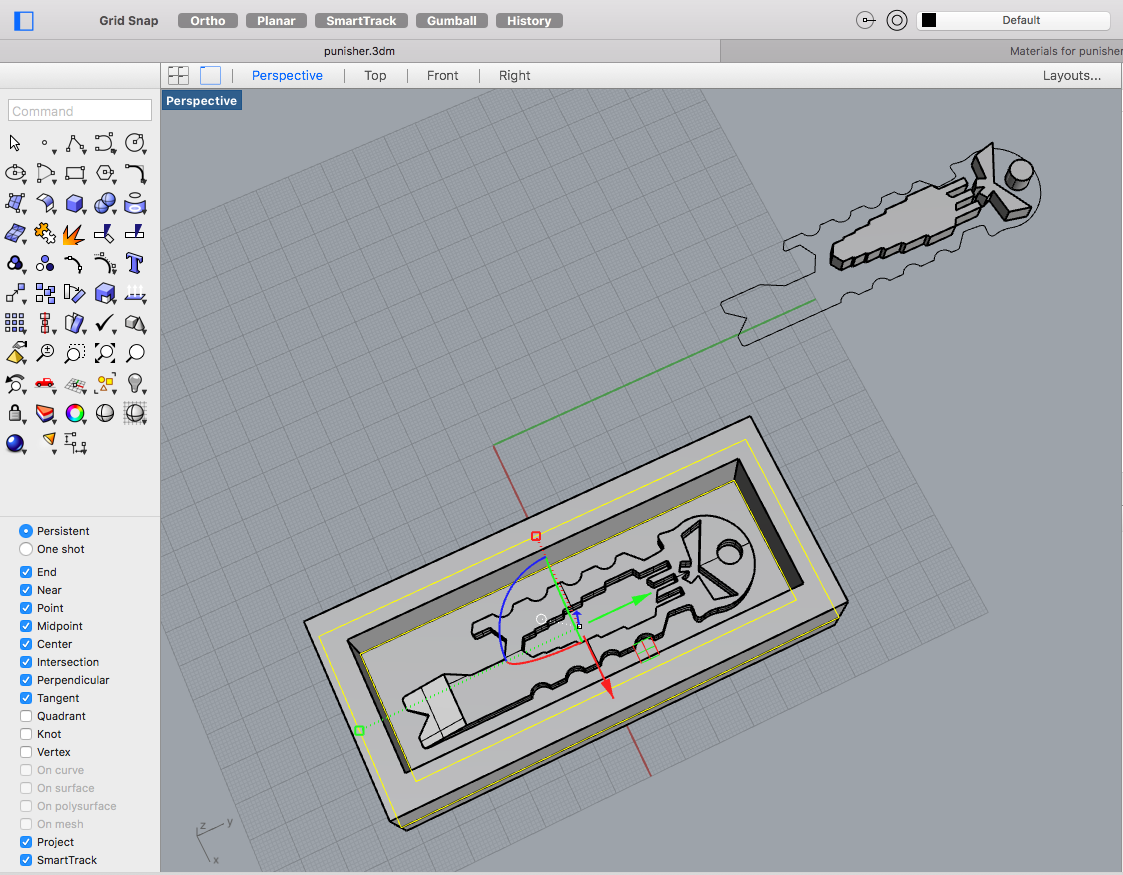Screen dimensions: 1123x875
Task: Toggle the left sidebar panel icon
Action: (x=24, y=21)
